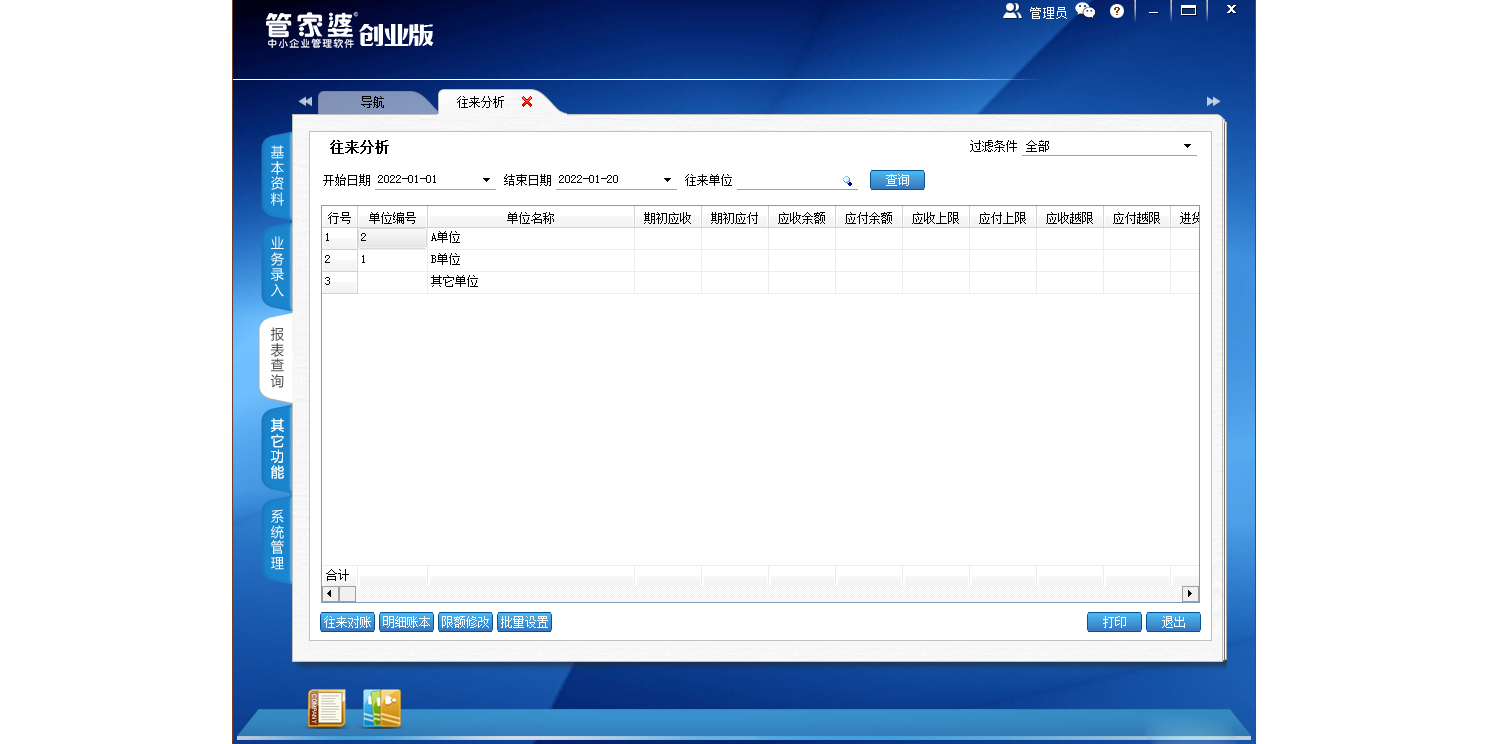Switch to the 导航 tab
The height and width of the screenshot is (744, 1488).
click(x=372, y=102)
